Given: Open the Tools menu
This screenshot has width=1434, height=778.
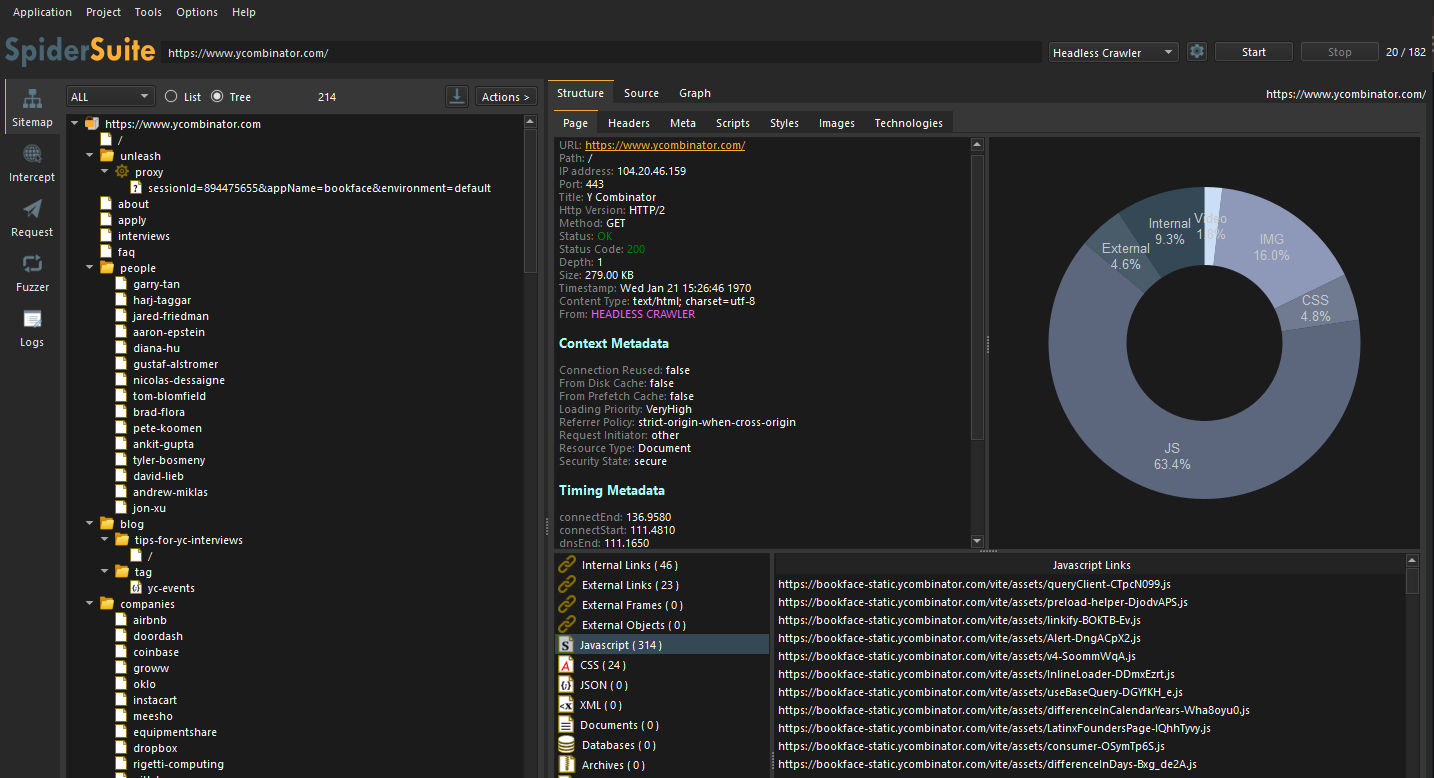Looking at the screenshot, I should click(148, 12).
